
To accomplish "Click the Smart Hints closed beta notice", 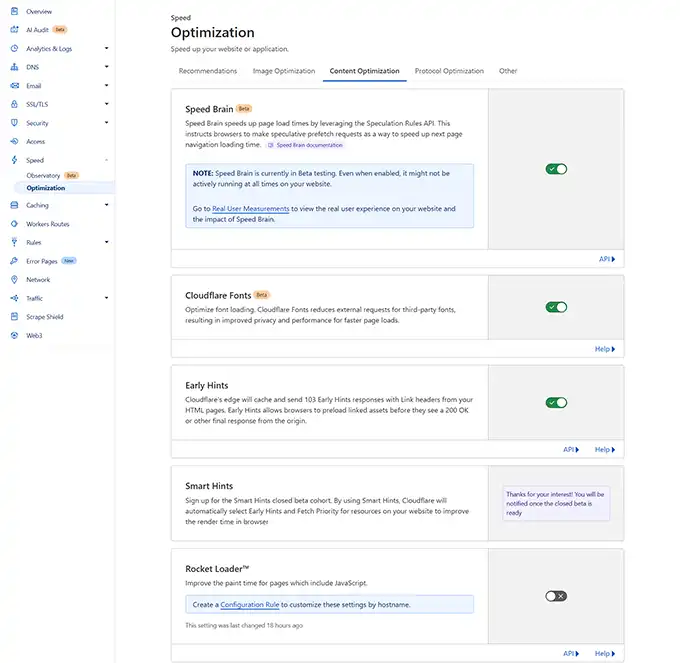I will (556, 503).
